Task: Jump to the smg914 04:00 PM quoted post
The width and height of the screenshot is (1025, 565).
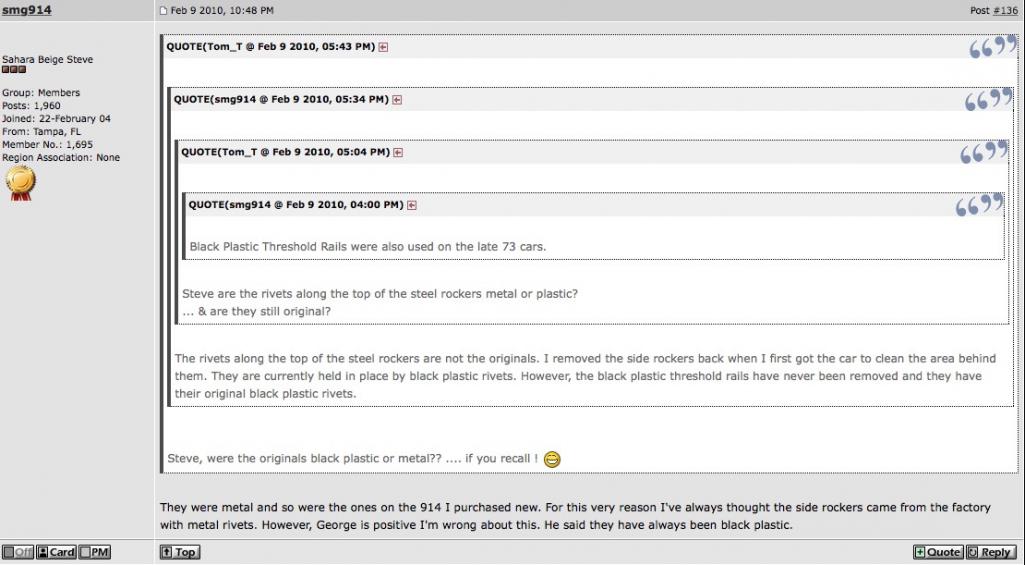Action: [412, 205]
